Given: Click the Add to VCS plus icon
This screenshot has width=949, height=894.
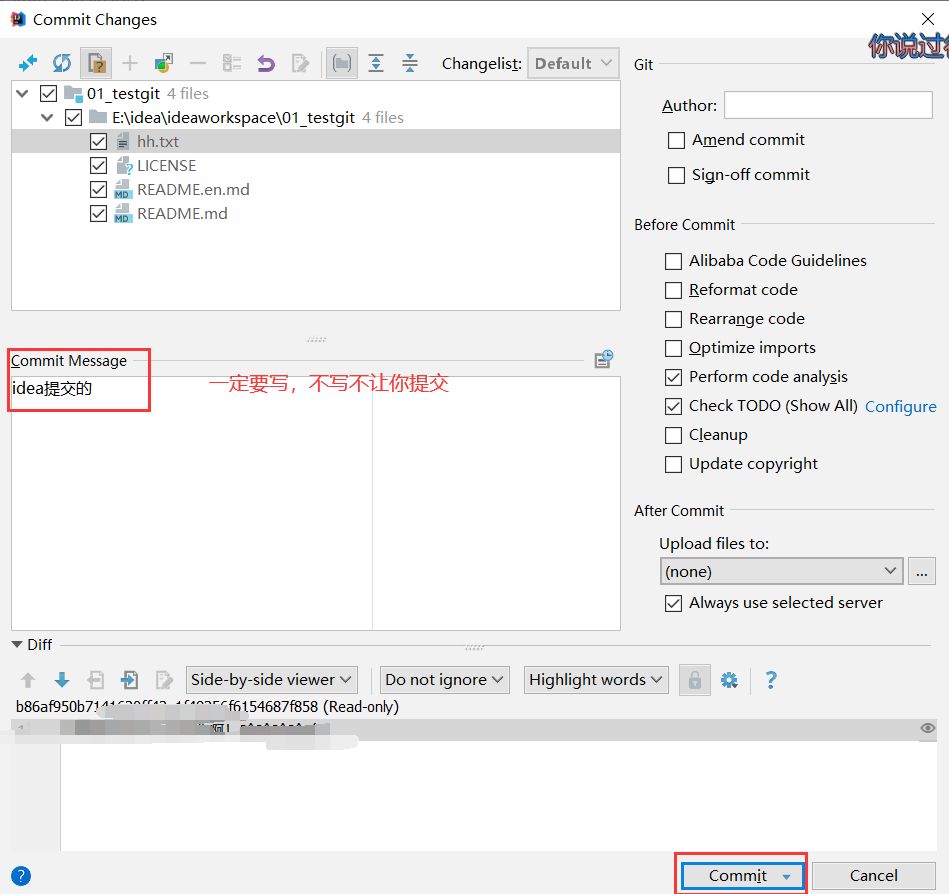Looking at the screenshot, I should click(x=130, y=63).
